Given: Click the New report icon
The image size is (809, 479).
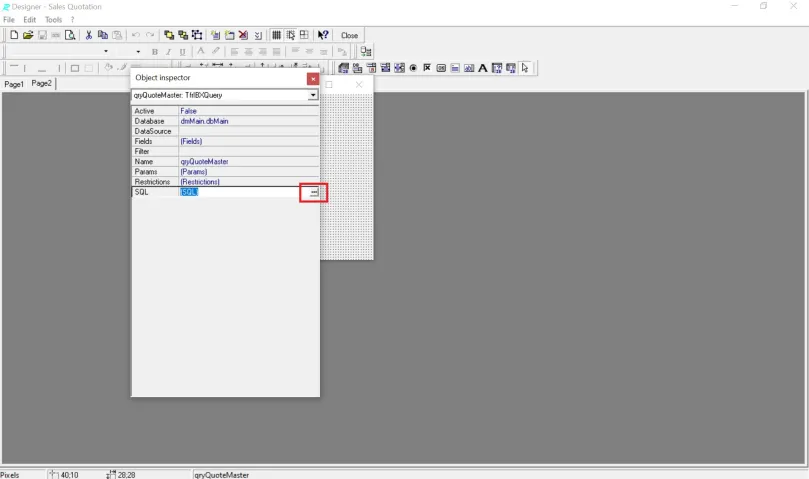Looking at the screenshot, I should click(13, 35).
